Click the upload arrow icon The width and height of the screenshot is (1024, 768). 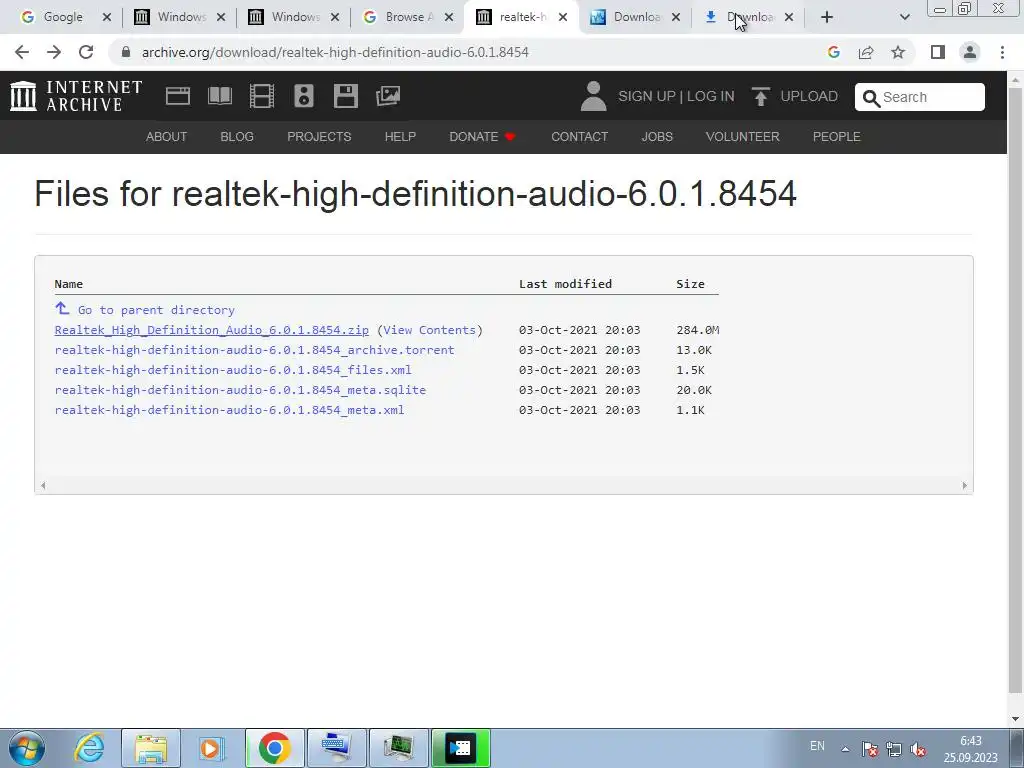point(761,97)
